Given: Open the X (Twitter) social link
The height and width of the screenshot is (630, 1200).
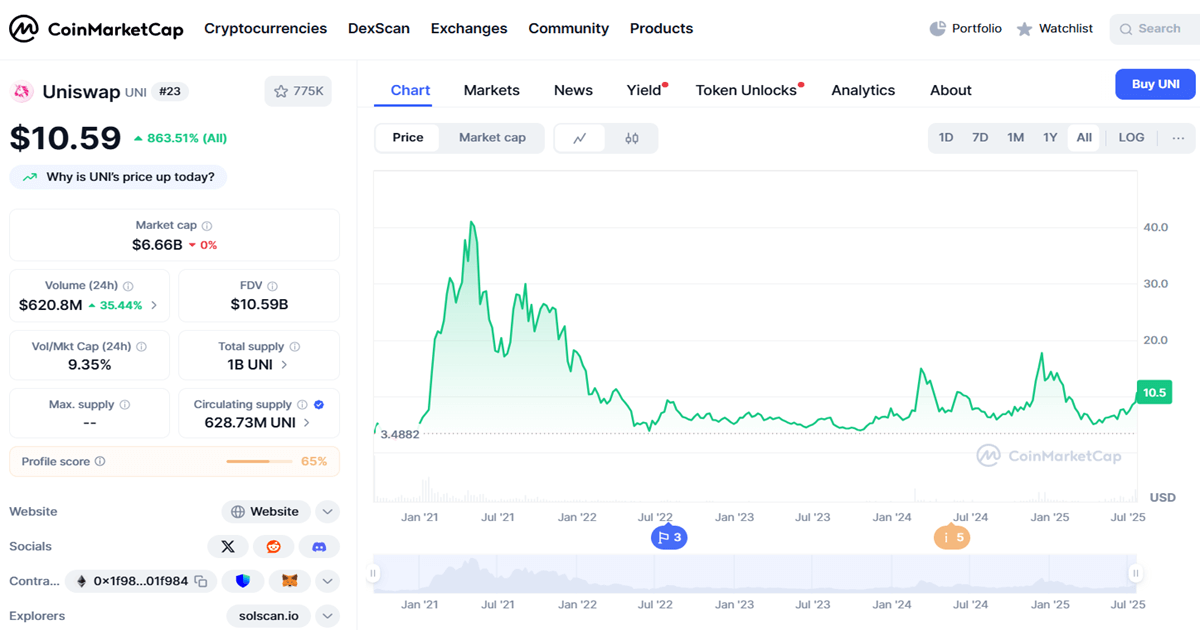Looking at the screenshot, I should 228,547.
